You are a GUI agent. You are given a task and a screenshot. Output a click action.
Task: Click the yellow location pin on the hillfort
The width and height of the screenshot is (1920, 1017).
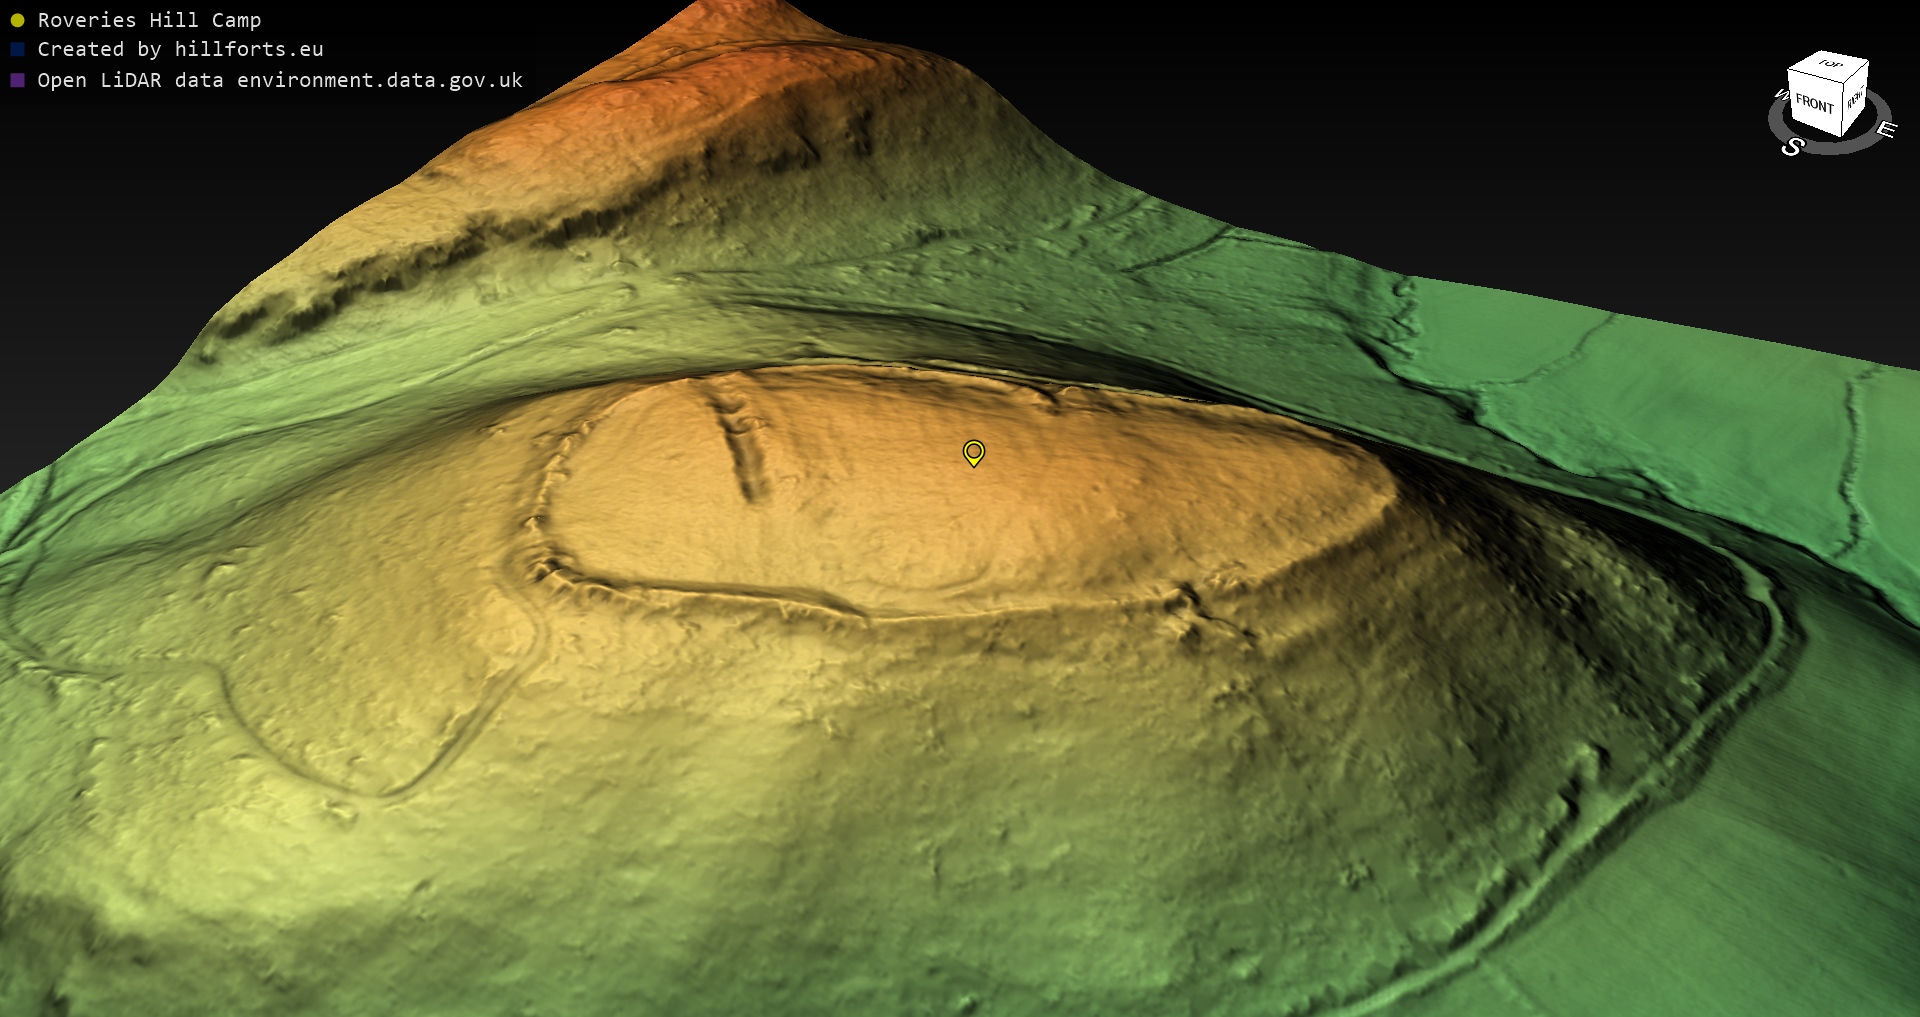point(973,452)
